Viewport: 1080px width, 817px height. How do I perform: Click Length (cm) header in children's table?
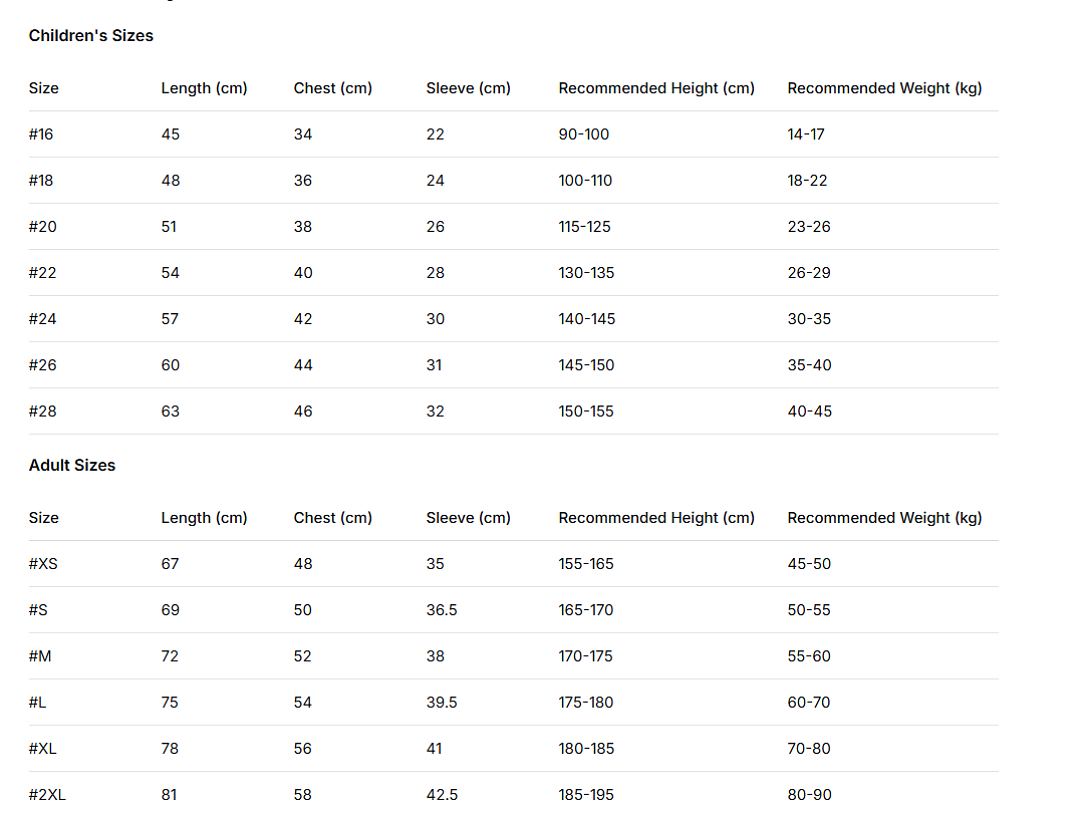coord(204,88)
